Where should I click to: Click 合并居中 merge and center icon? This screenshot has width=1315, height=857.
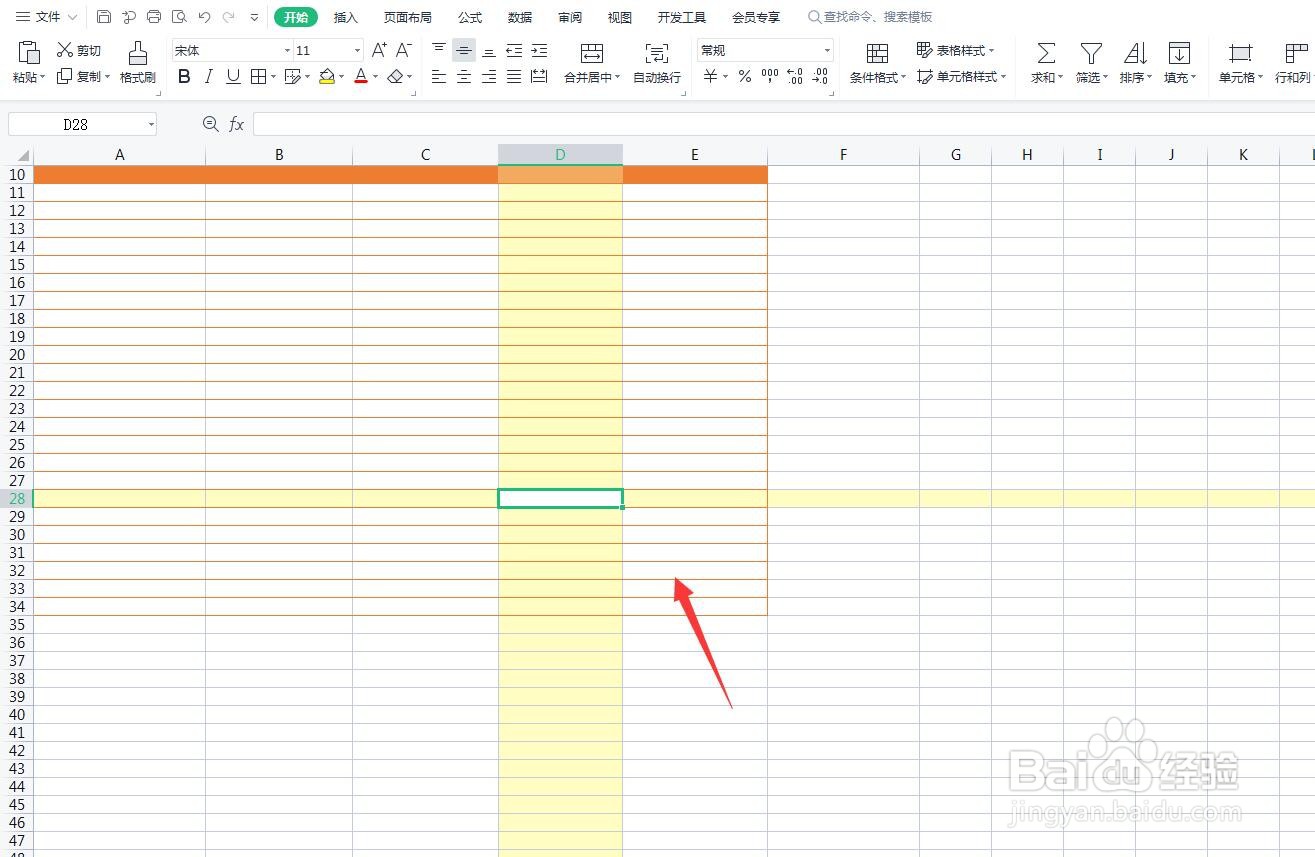[592, 53]
